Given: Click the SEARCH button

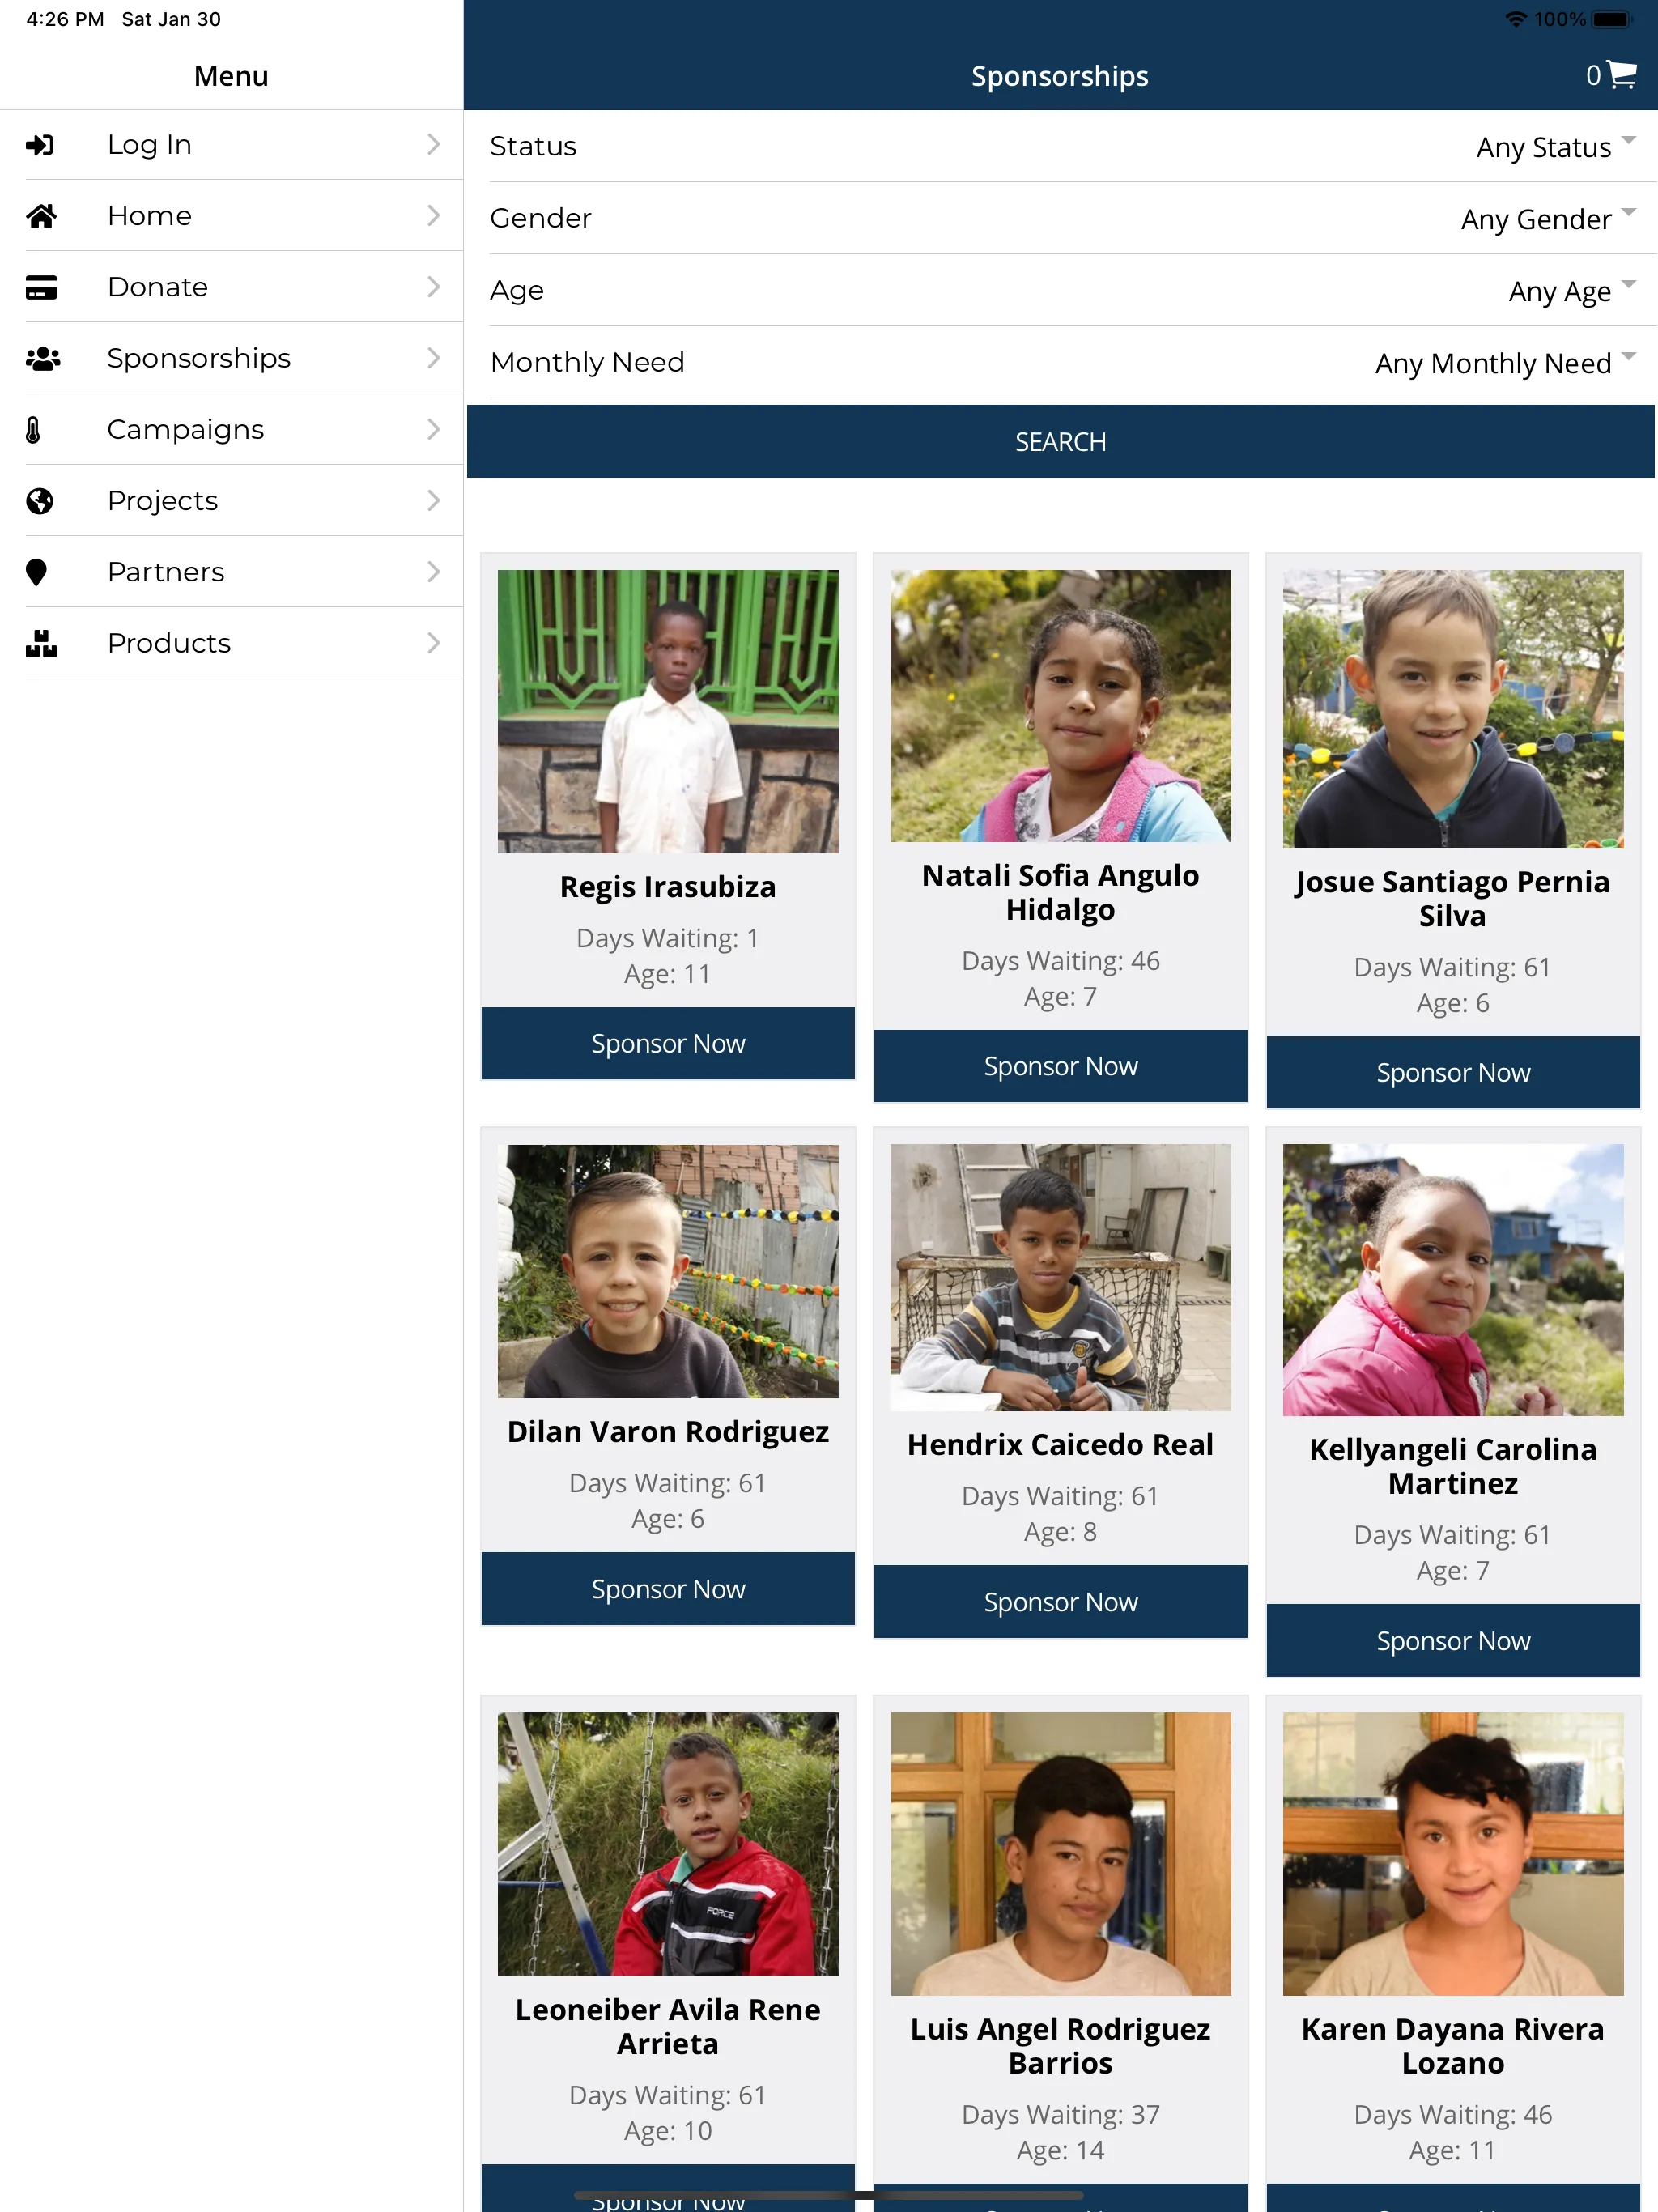Looking at the screenshot, I should [x=1059, y=440].
